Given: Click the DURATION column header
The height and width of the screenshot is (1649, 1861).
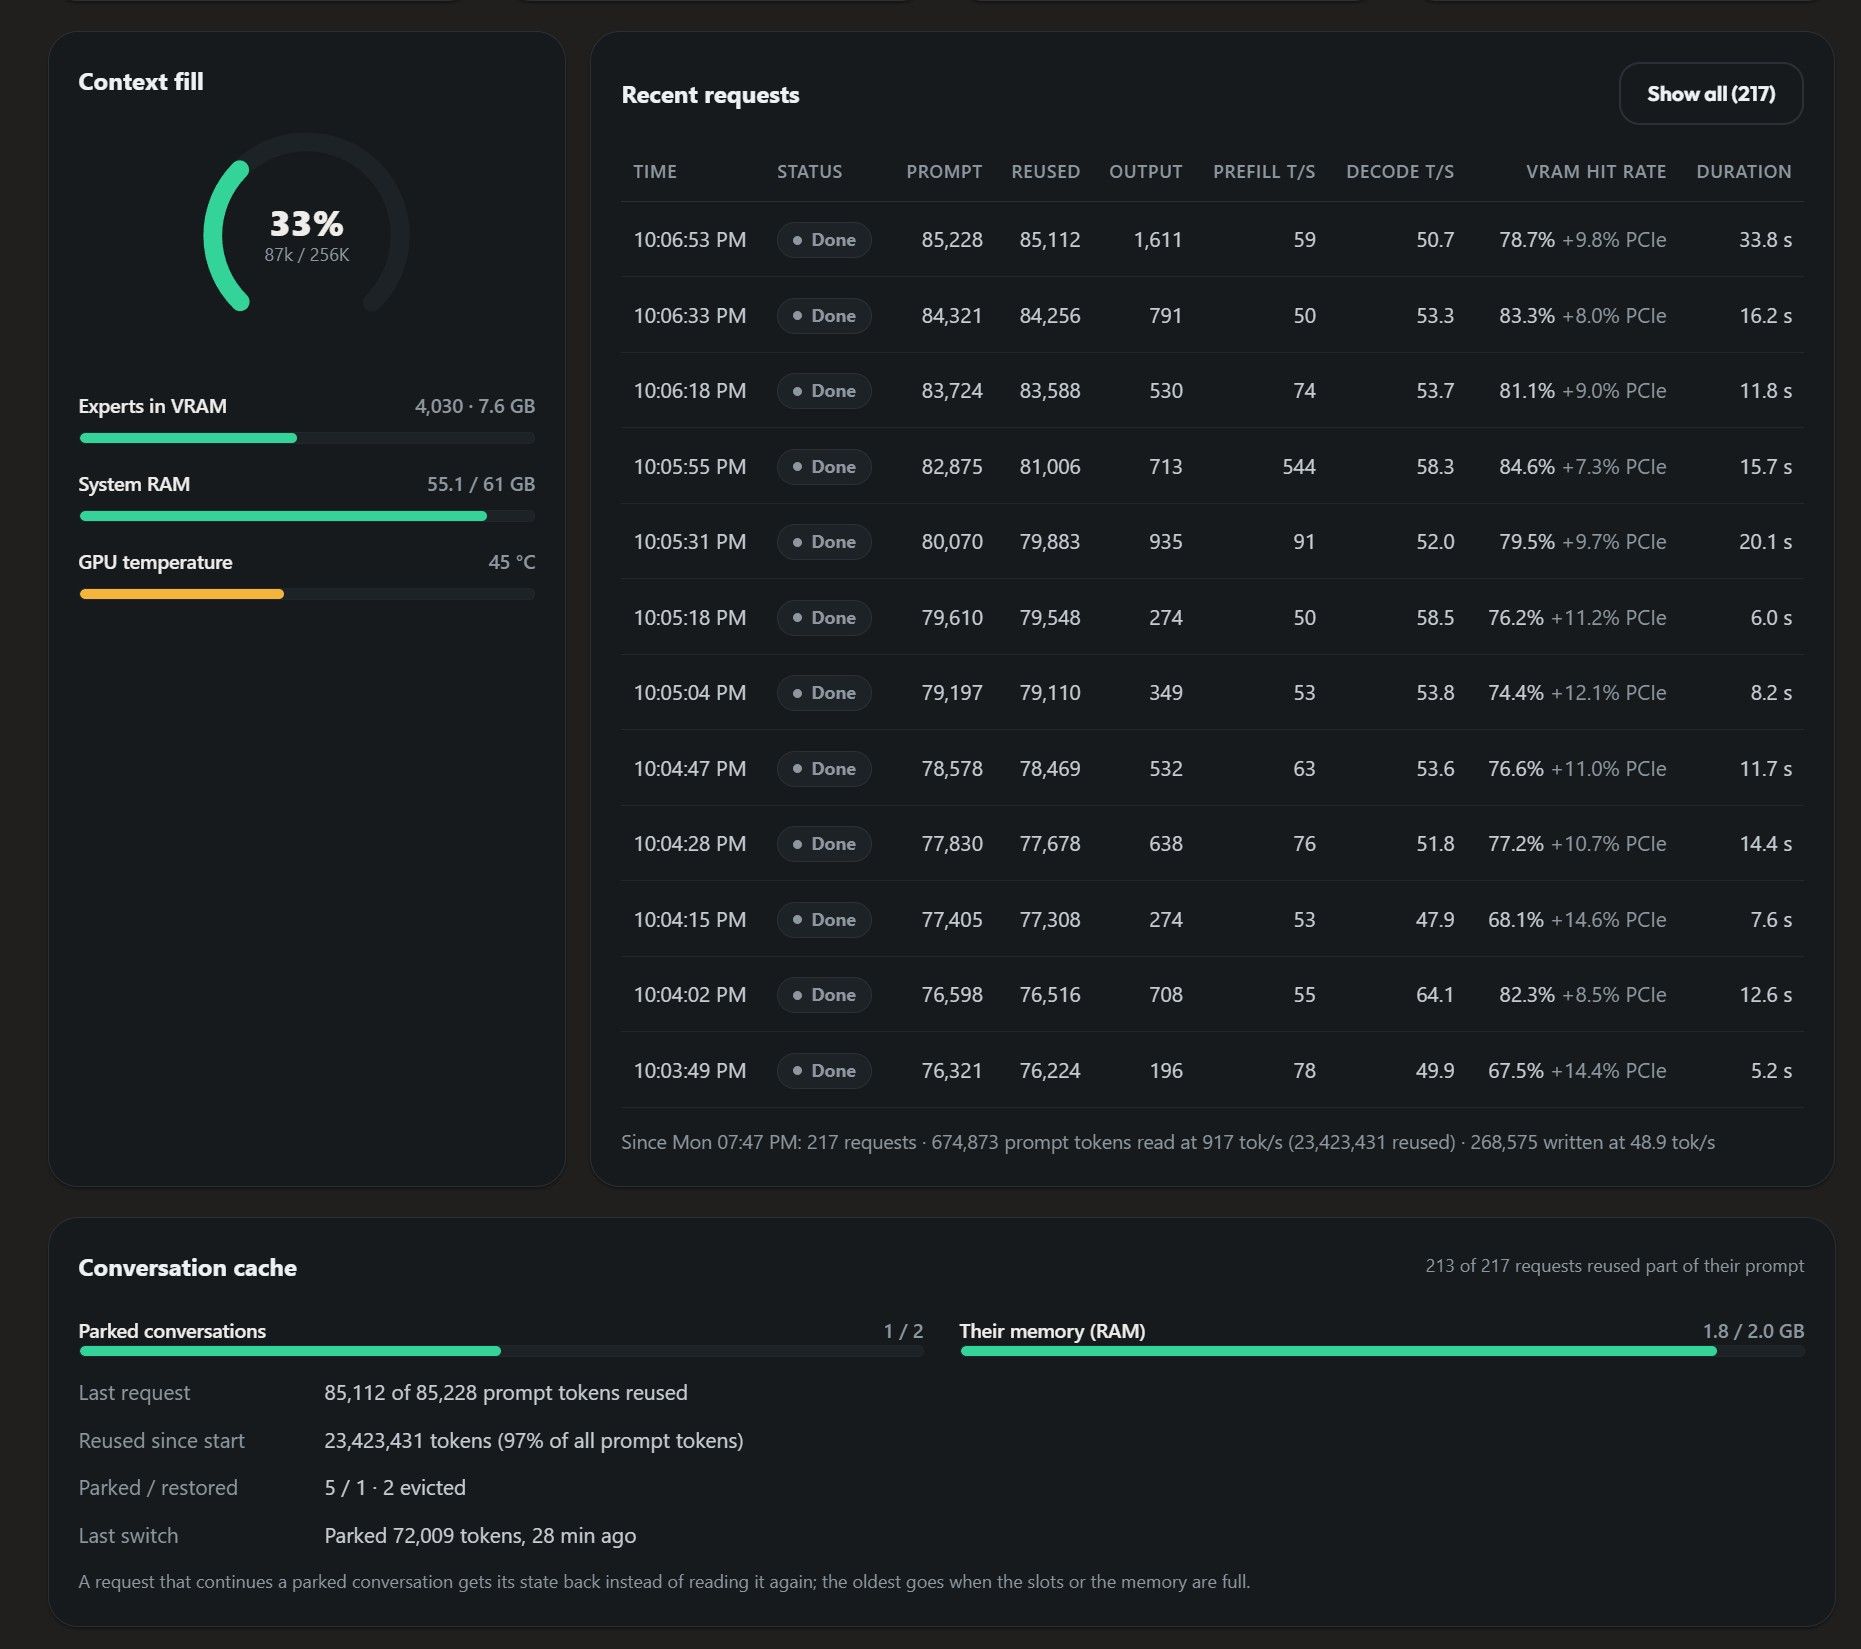Looking at the screenshot, I should (x=1744, y=172).
